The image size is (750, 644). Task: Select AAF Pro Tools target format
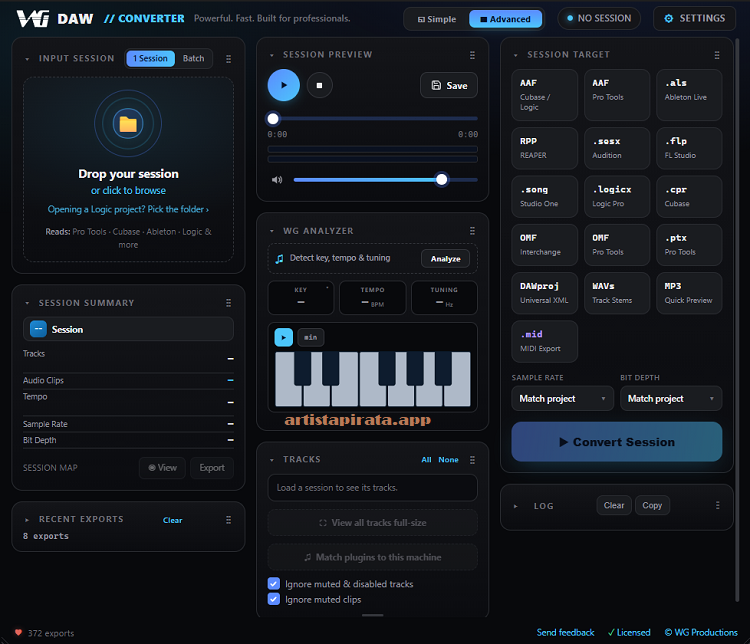tap(617, 95)
